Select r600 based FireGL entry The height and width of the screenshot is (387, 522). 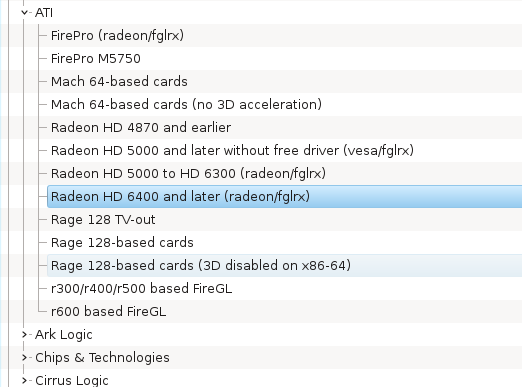(108, 312)
